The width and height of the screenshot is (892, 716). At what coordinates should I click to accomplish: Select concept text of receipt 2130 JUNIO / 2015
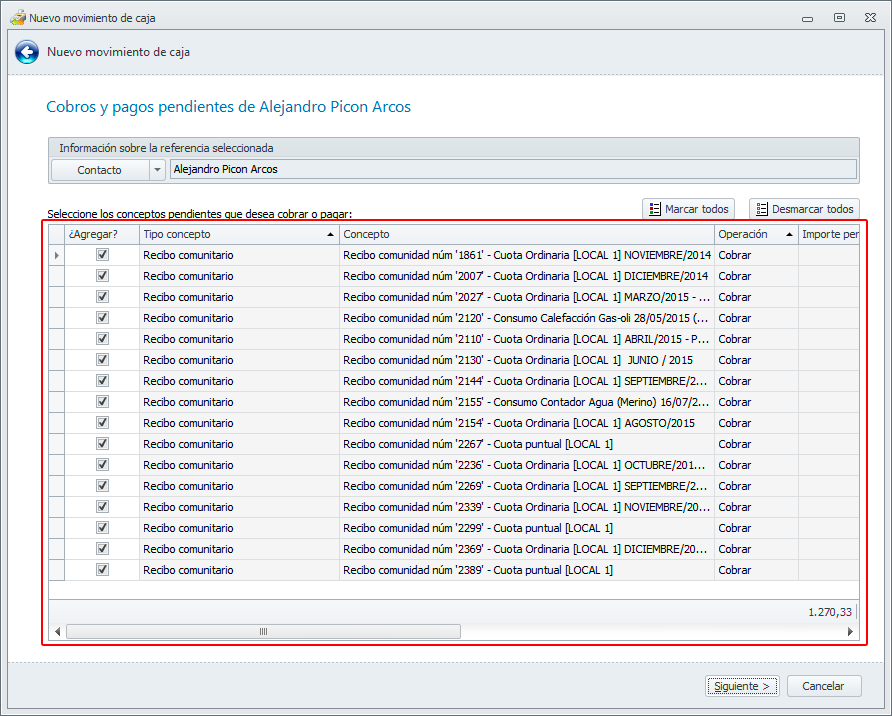(x=518, y=361)
